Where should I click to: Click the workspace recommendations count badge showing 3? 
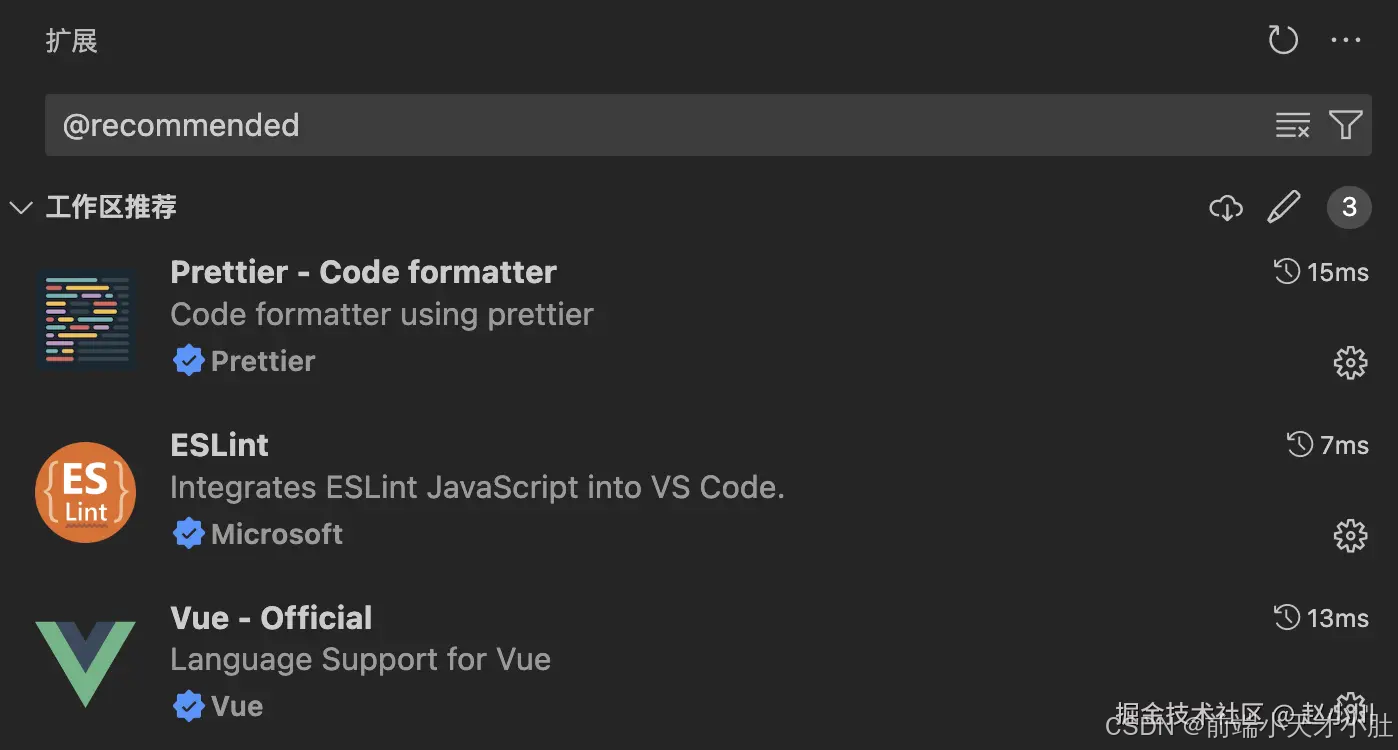(x=1349, y=207)
